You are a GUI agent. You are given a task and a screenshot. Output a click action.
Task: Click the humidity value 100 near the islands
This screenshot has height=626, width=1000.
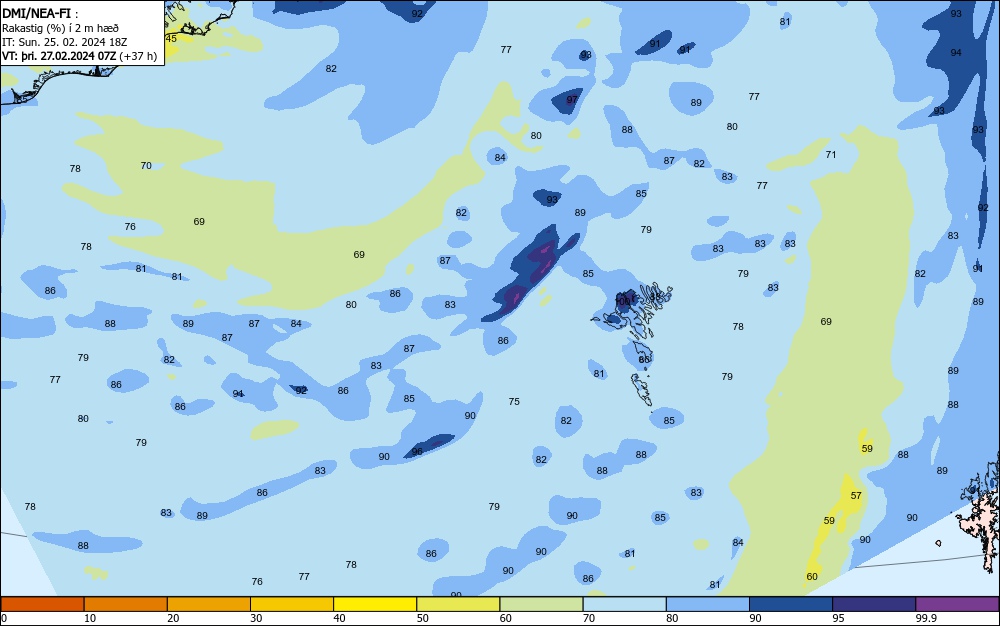click(623, 300)
